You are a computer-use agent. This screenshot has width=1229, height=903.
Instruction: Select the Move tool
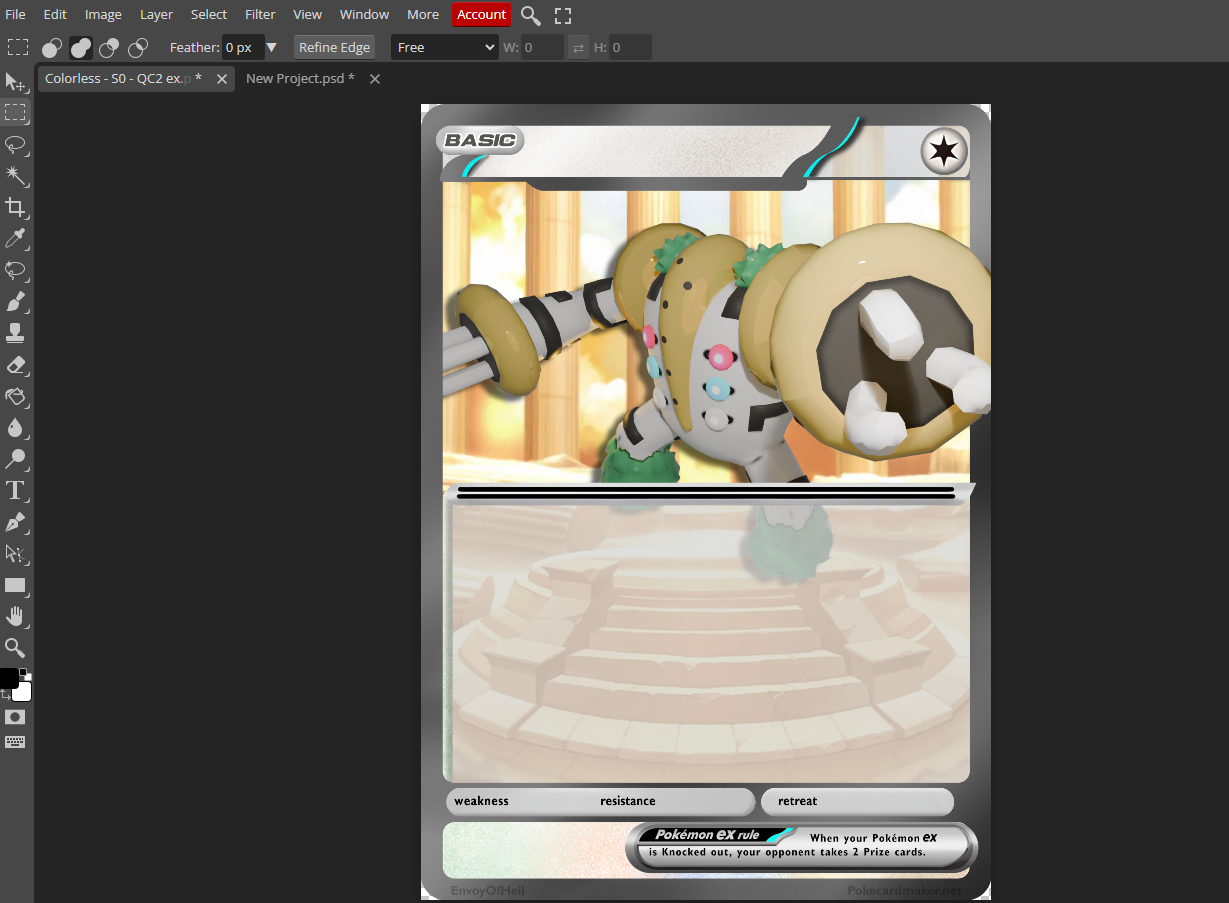coord(15,82)
